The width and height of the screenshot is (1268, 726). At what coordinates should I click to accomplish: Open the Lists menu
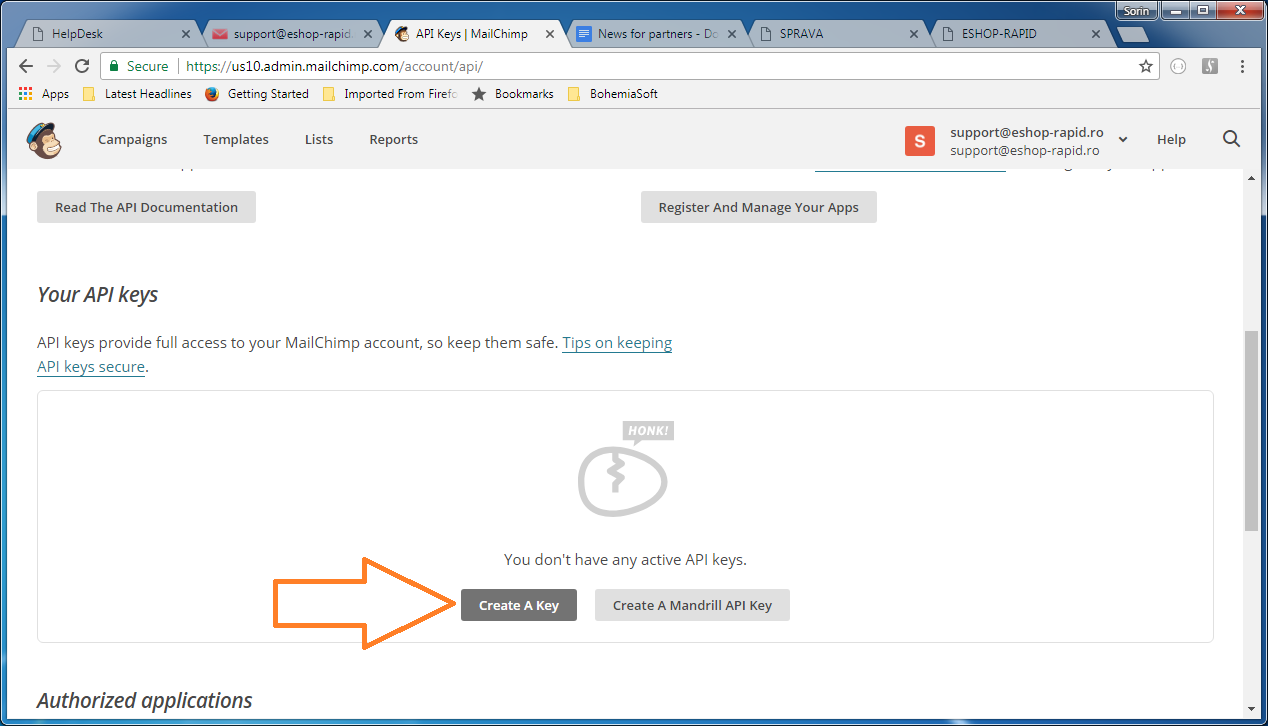[x=319, y=140]
